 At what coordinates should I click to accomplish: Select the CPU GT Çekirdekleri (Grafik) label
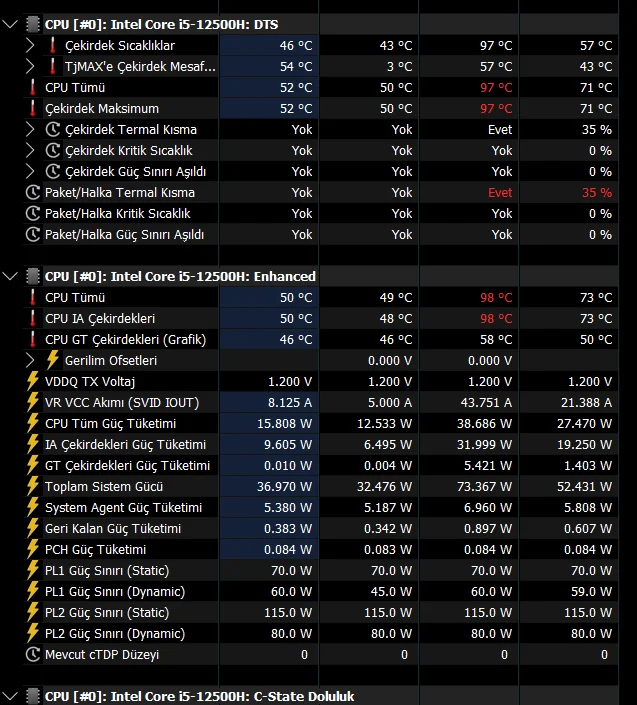pyautogui.click(x=125, y=340)
